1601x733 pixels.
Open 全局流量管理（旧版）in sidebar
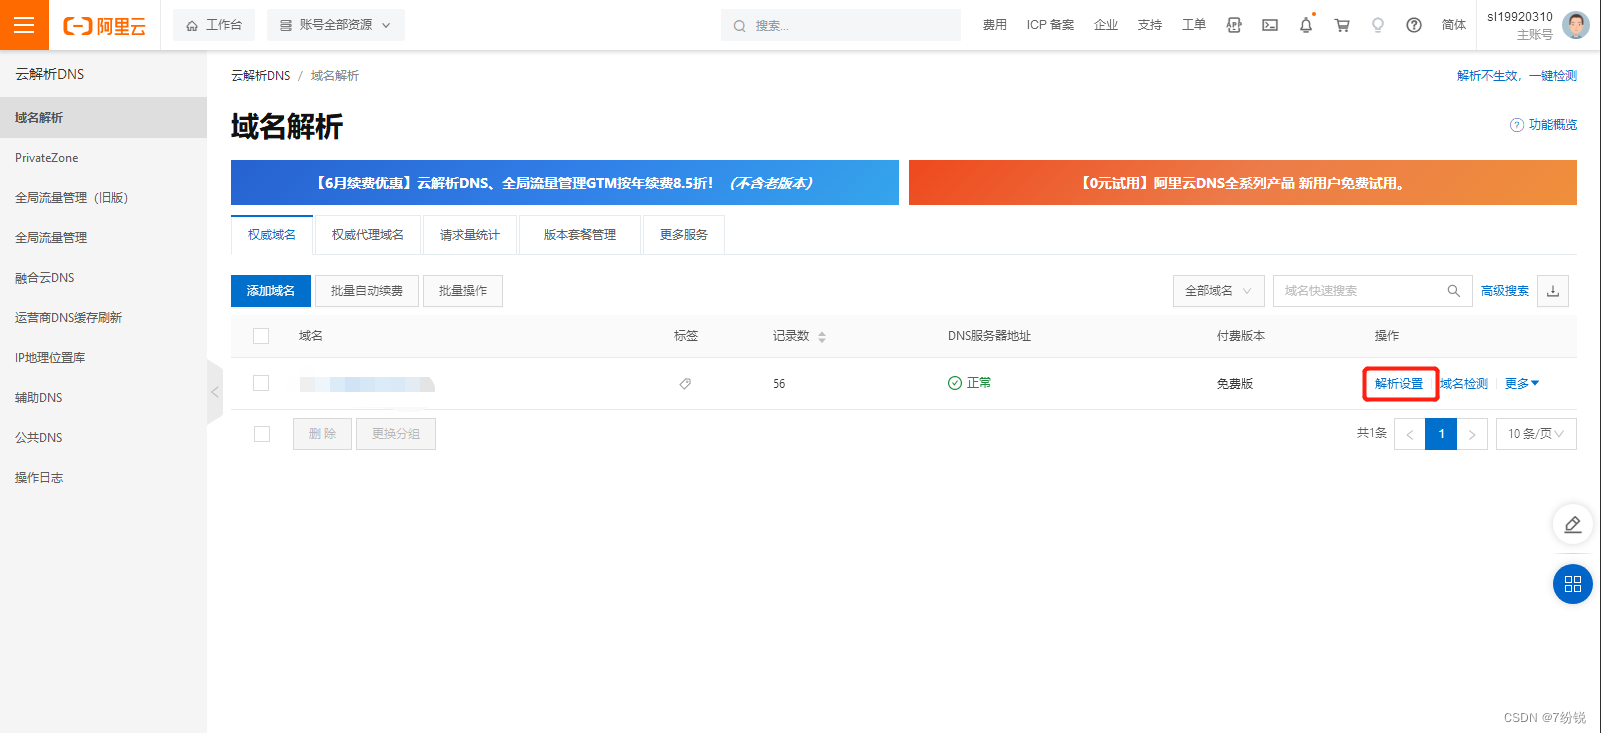pos(103,198)
